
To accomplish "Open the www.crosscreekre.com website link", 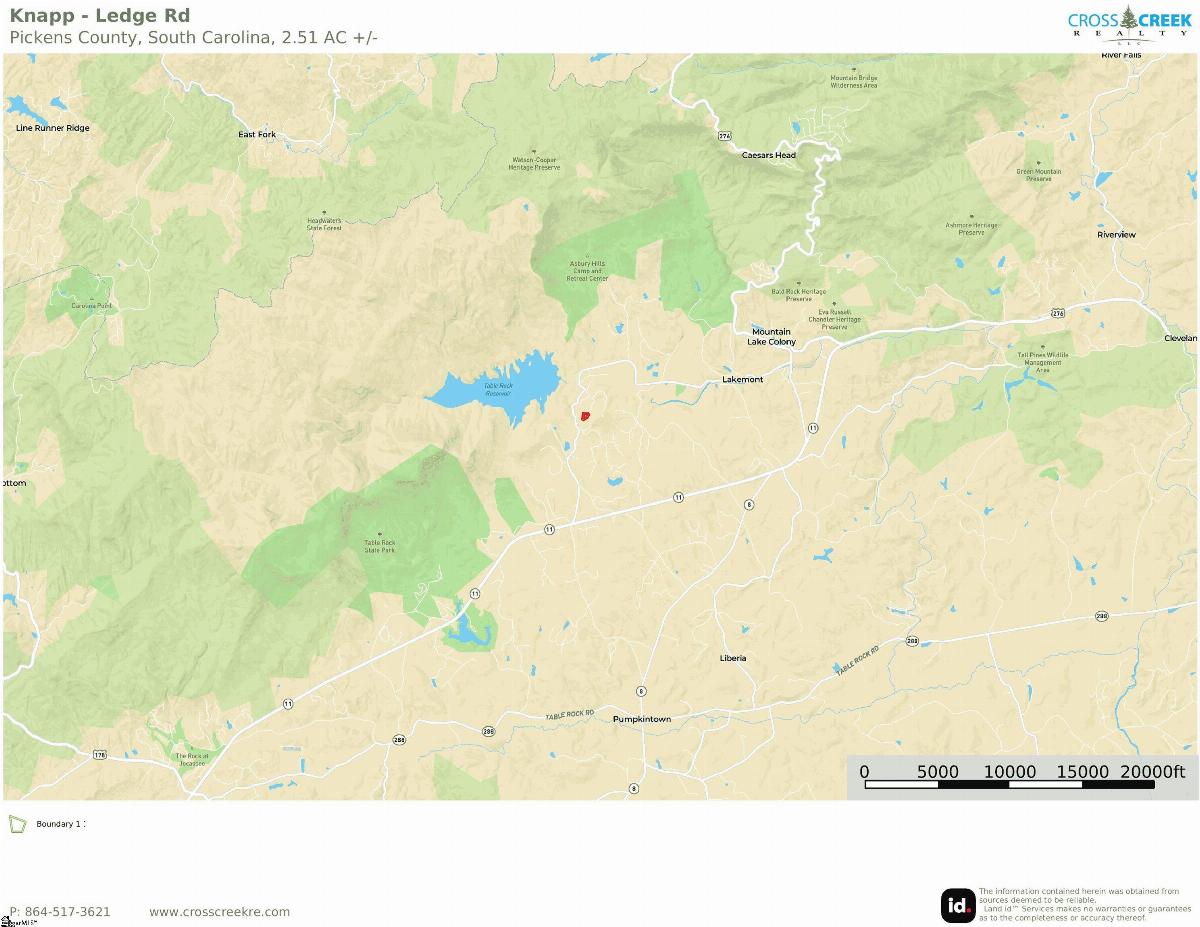I will click(219, 911).
